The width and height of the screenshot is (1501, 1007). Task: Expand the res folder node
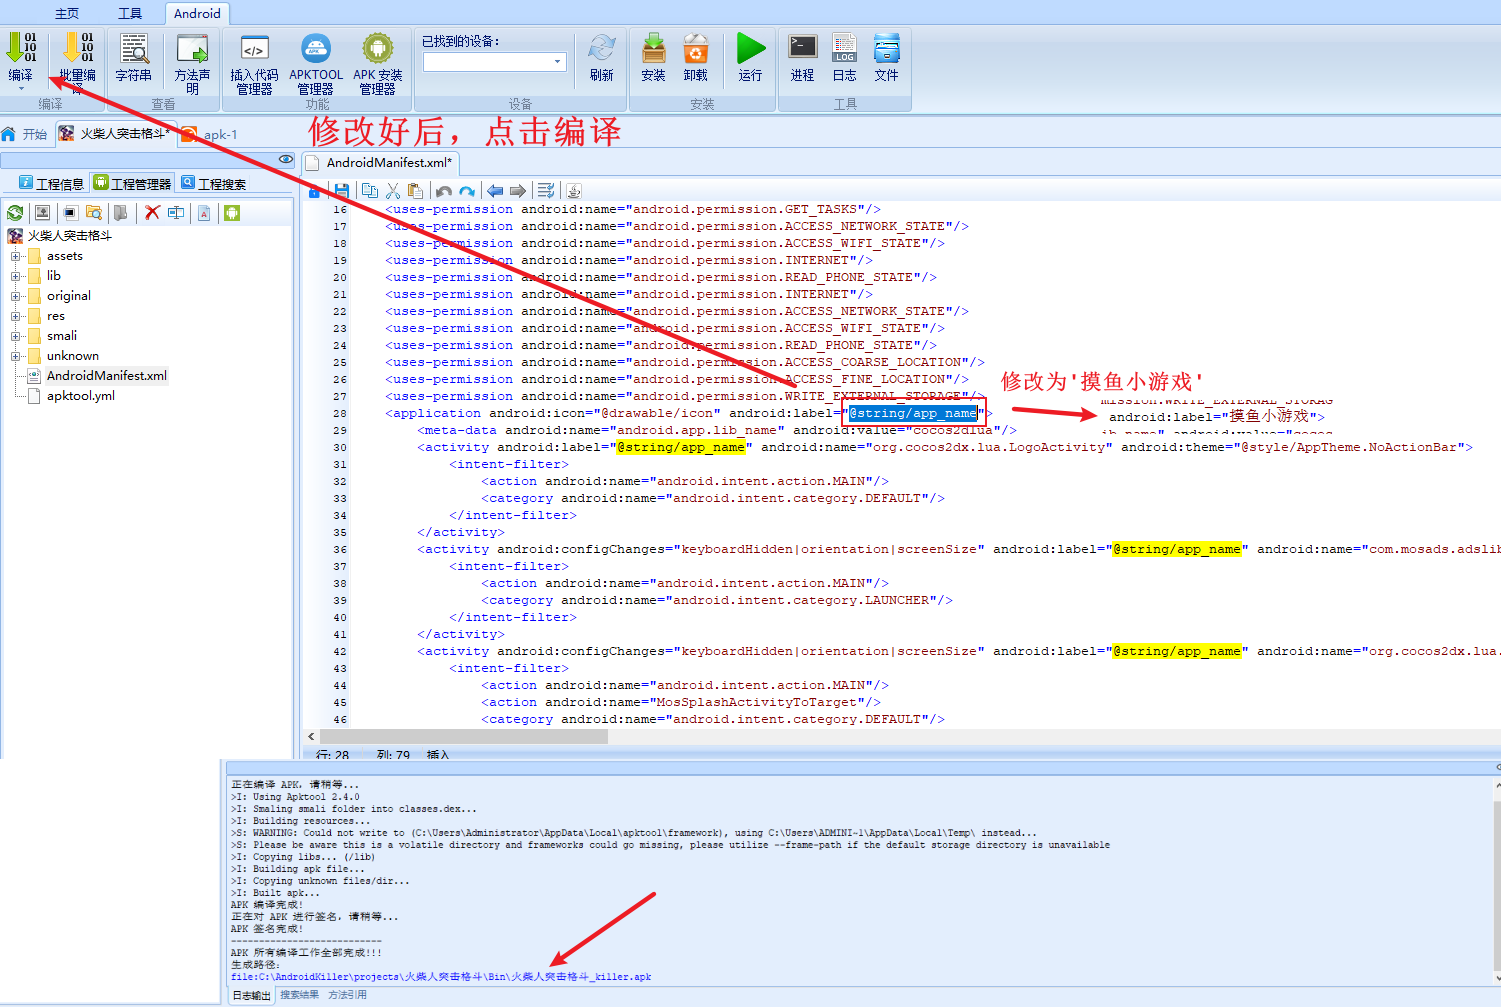point(16,316)
